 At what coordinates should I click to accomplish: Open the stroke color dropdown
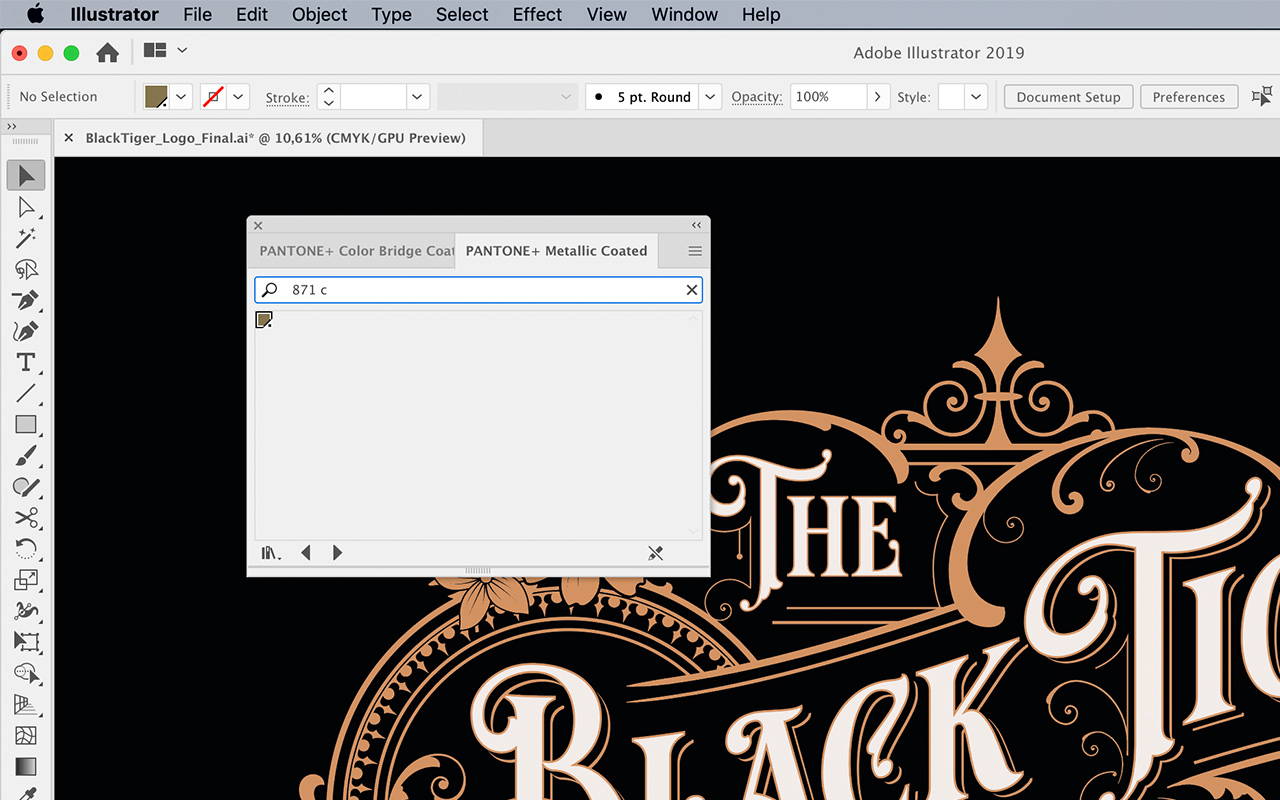238,97
